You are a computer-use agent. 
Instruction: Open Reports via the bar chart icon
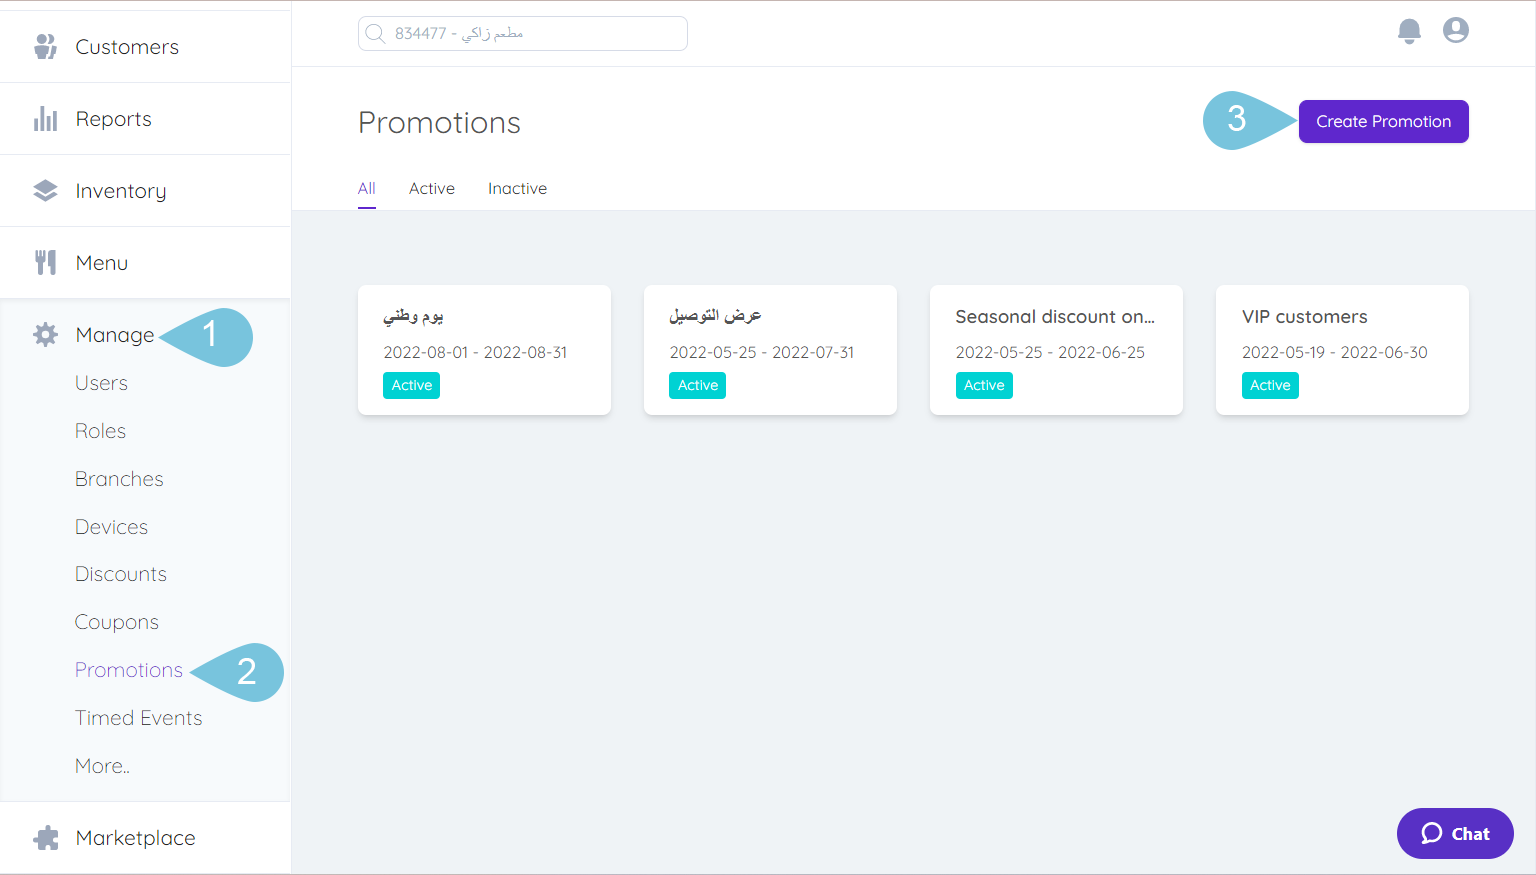45,118
